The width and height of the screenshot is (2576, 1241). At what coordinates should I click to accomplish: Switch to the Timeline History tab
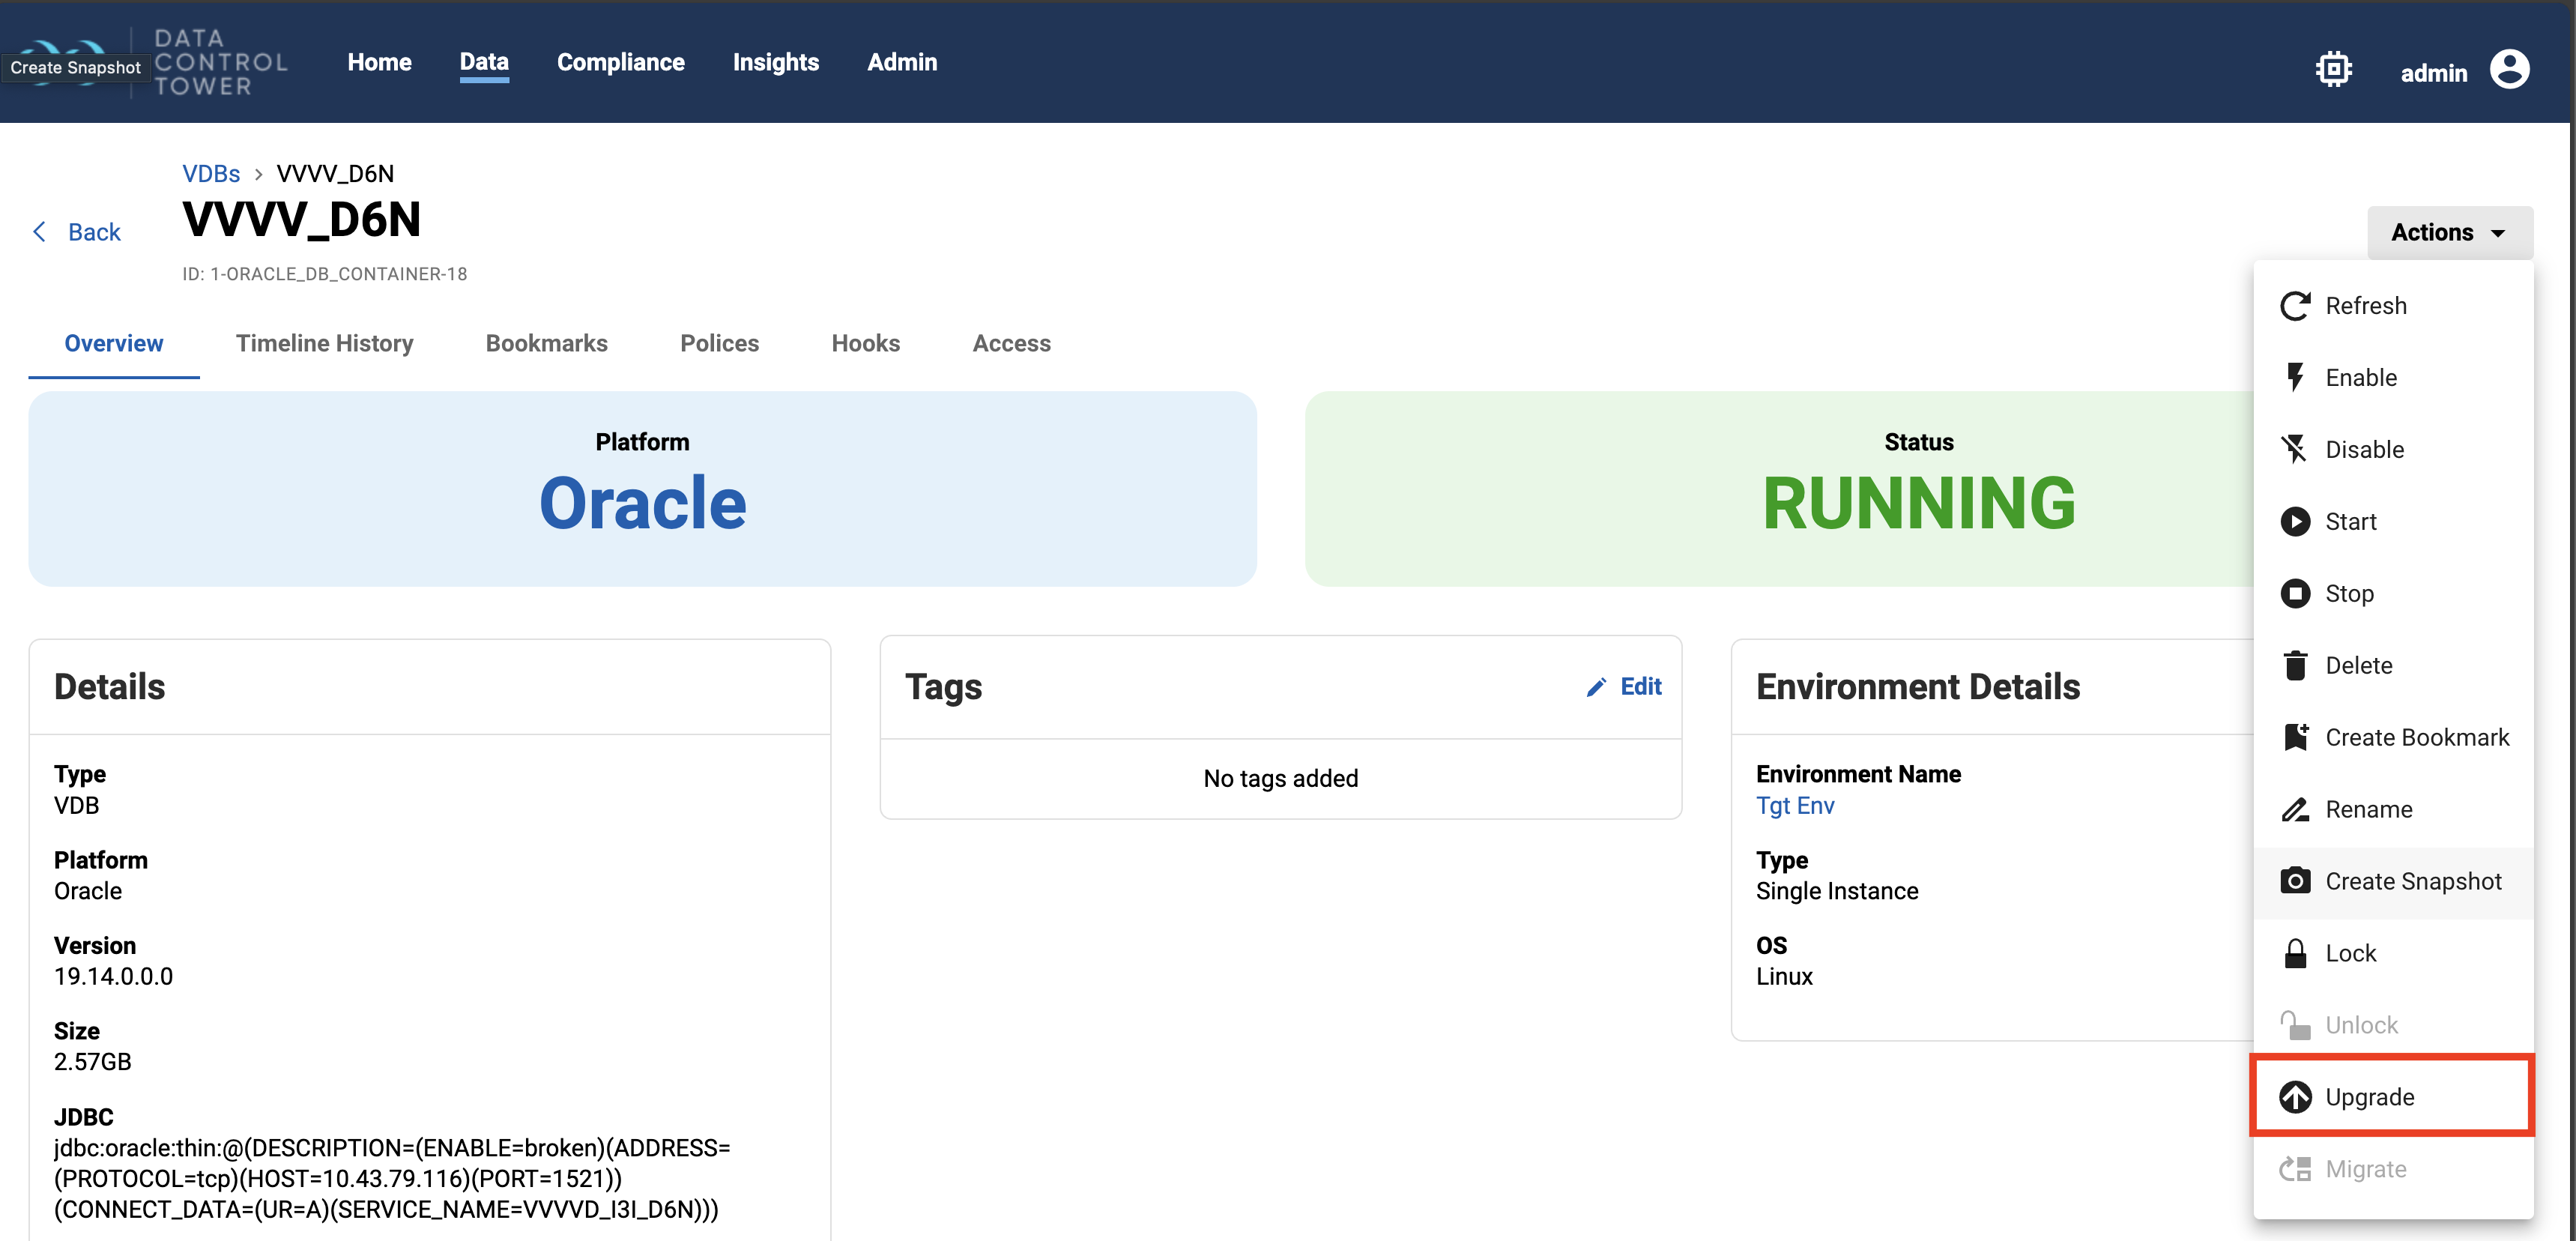324,343
